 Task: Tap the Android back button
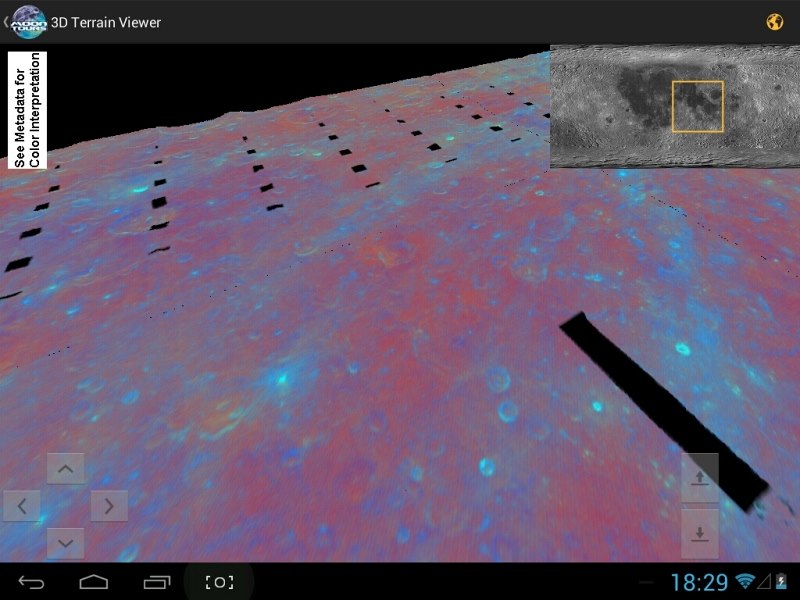click(31, 582)
